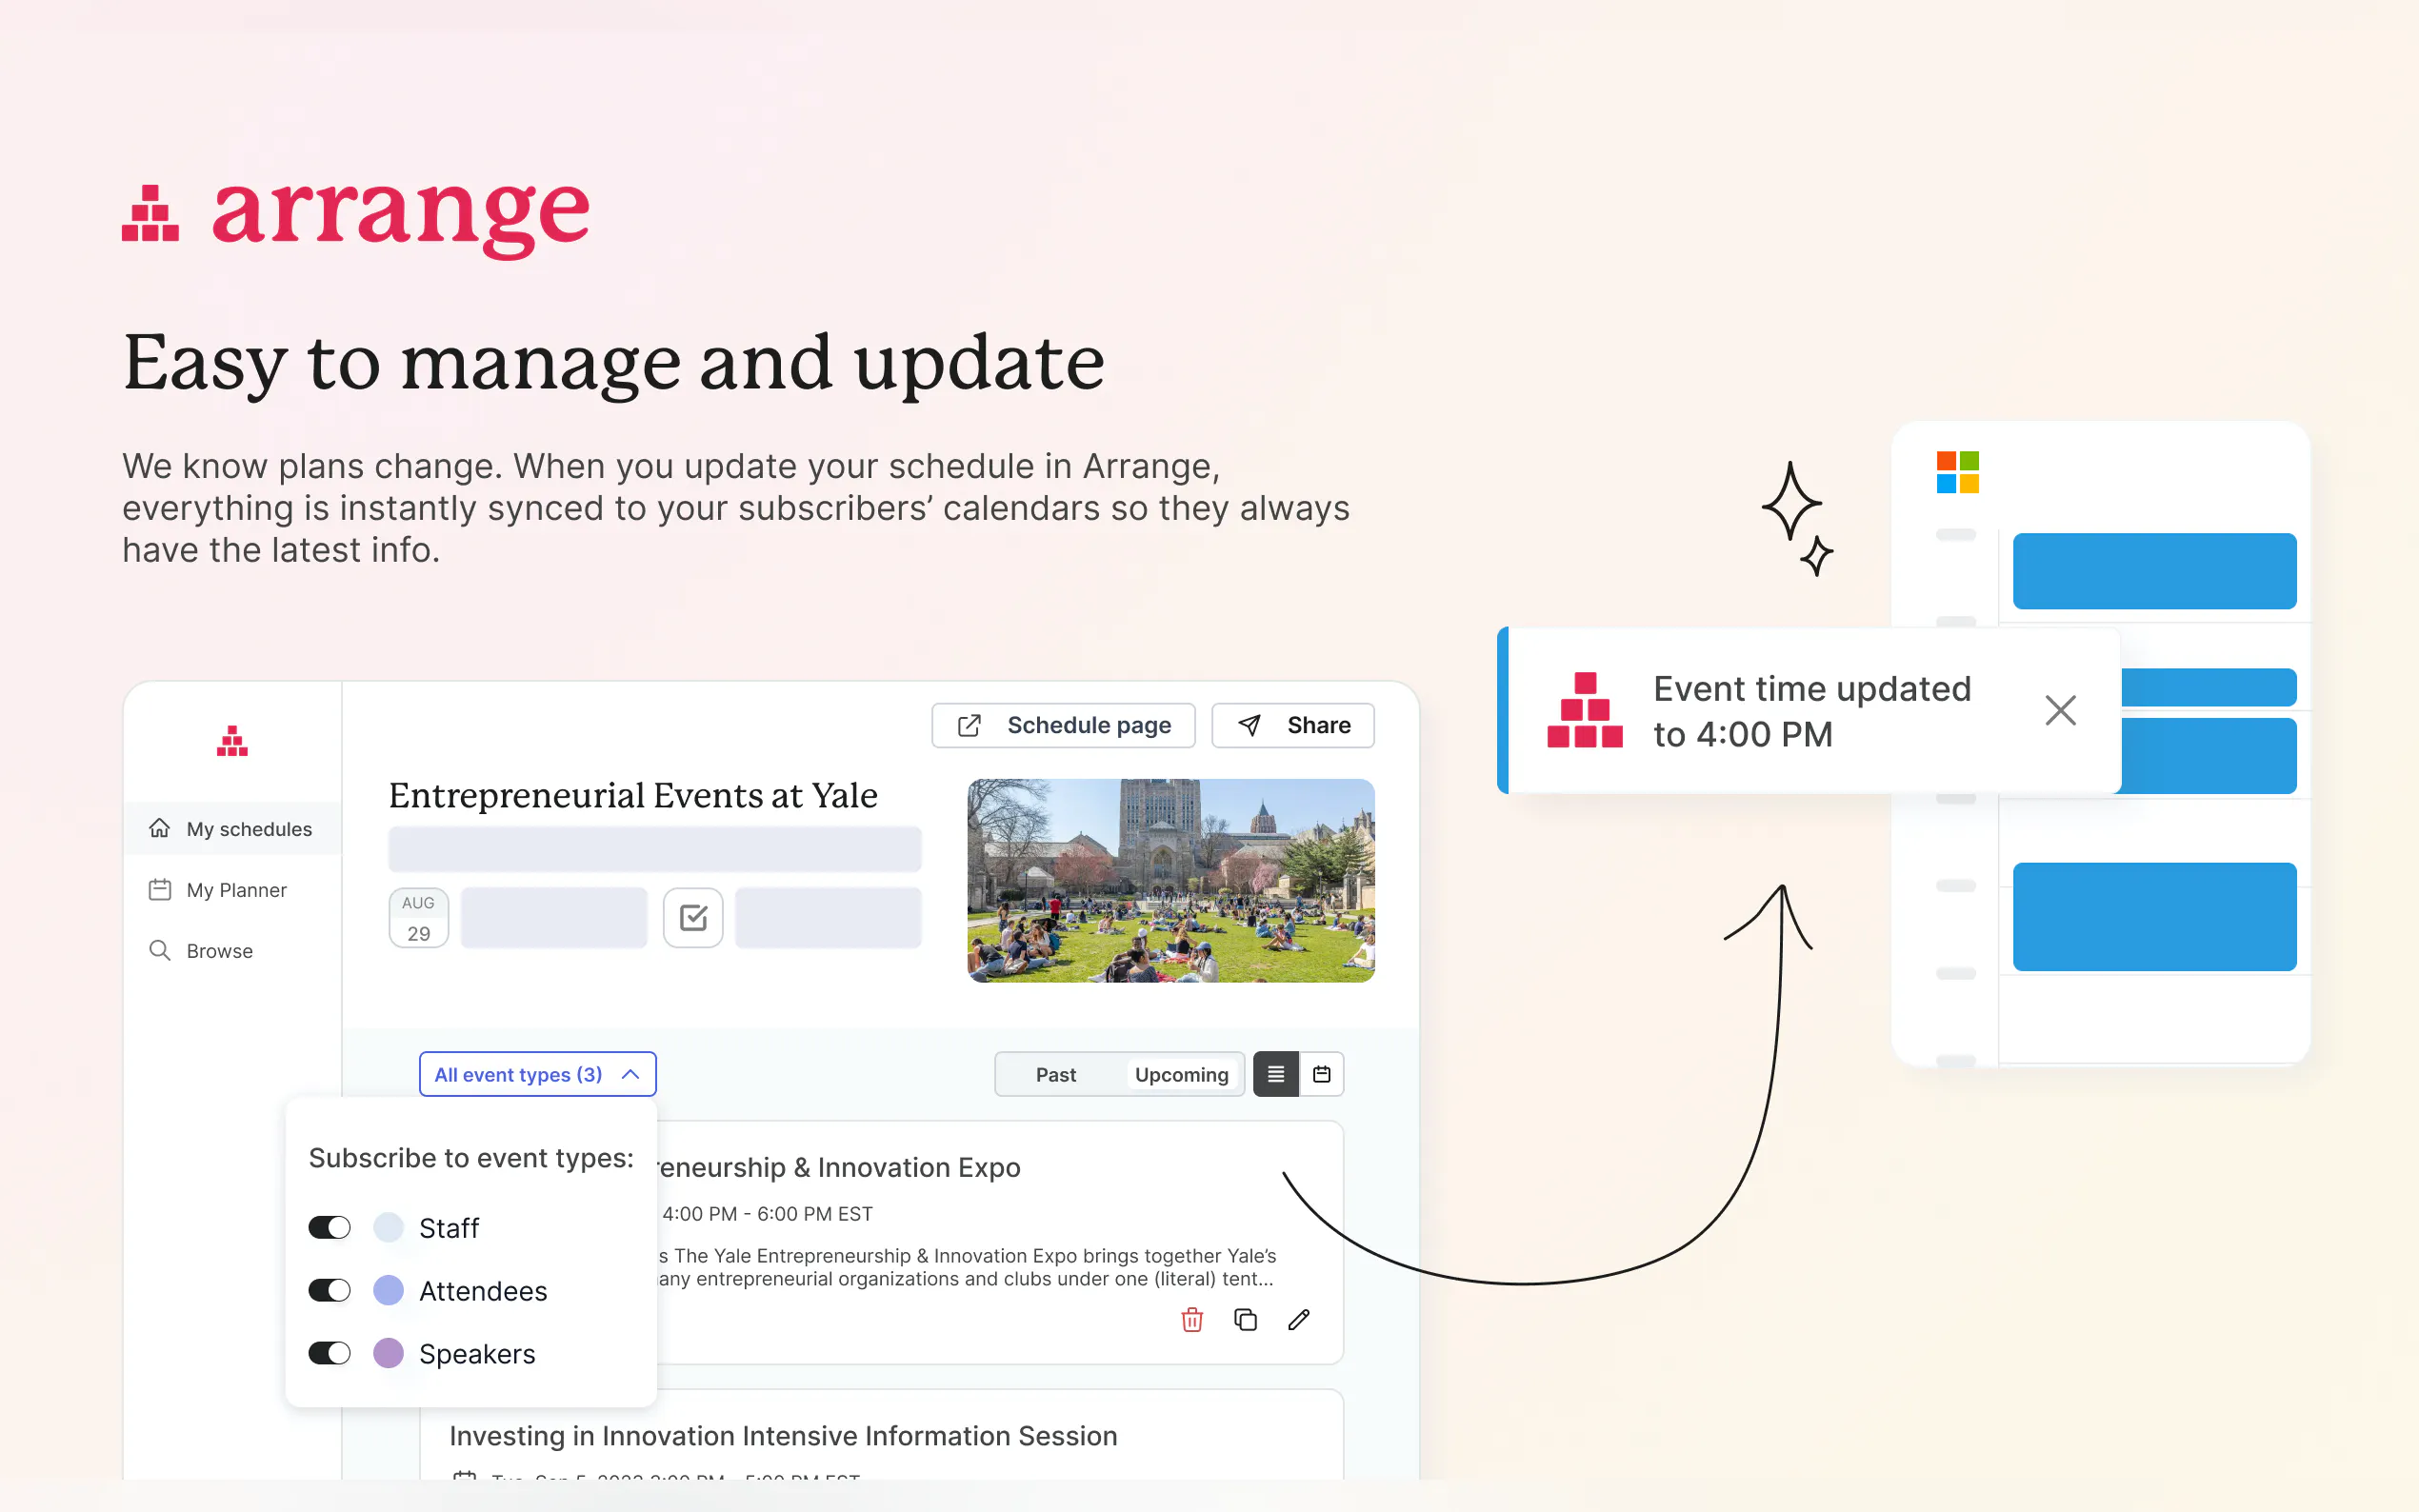2419x1512 pixels.
Task: Click the pencil edit event icon
Action: click(1298, 1320)
